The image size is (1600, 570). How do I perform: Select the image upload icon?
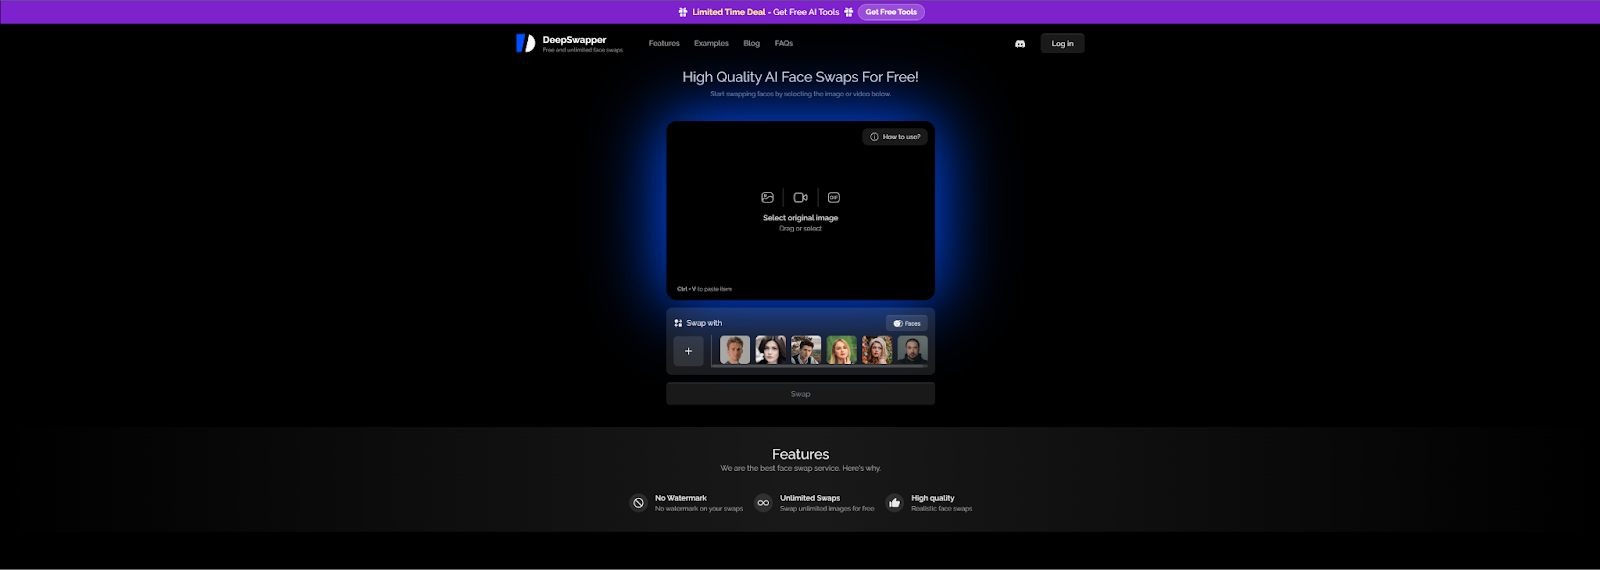point(767,198)
